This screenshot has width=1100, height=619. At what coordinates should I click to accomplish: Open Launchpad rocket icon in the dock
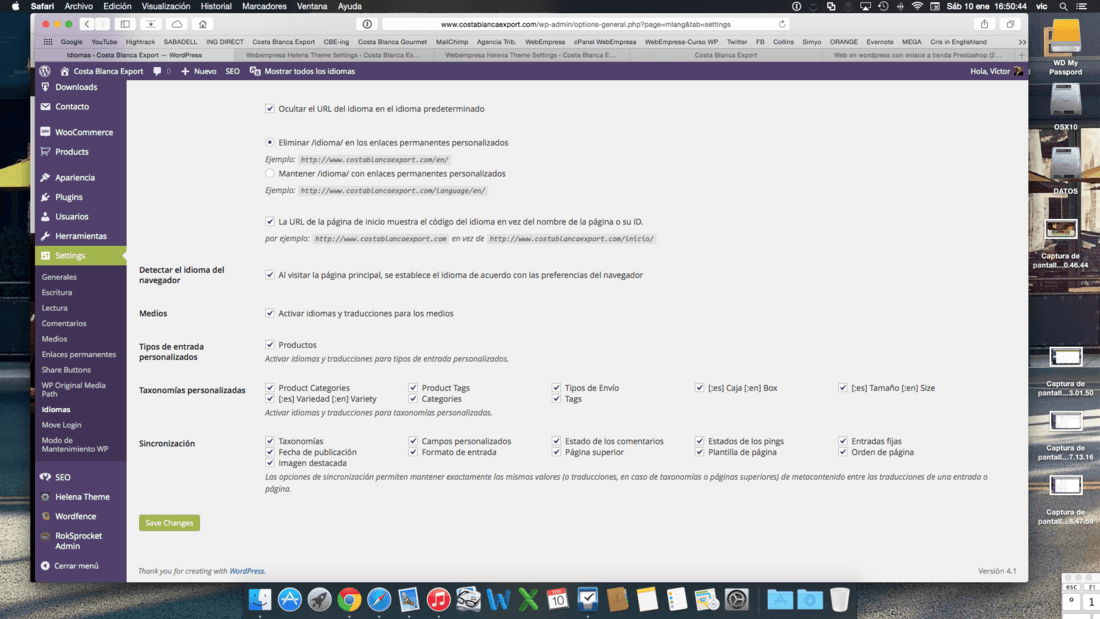tap(319, 599)
